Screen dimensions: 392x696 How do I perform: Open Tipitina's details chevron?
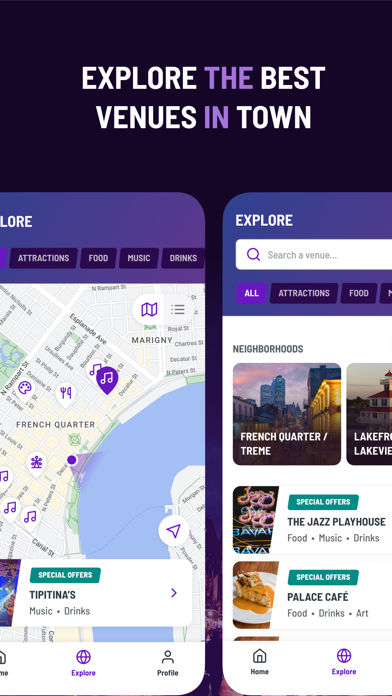(x=174, y=593)
